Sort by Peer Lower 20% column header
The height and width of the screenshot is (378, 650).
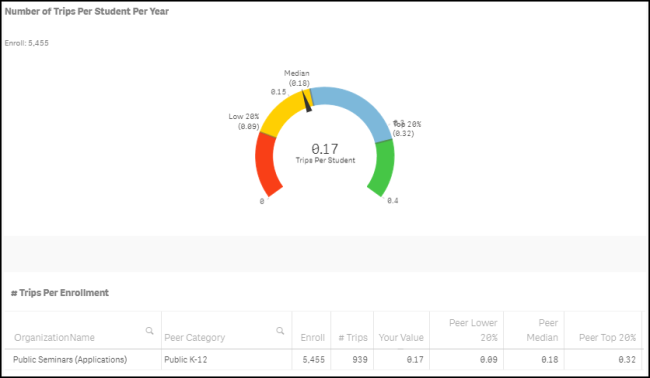pyautogui.click(x=473, y=330)
